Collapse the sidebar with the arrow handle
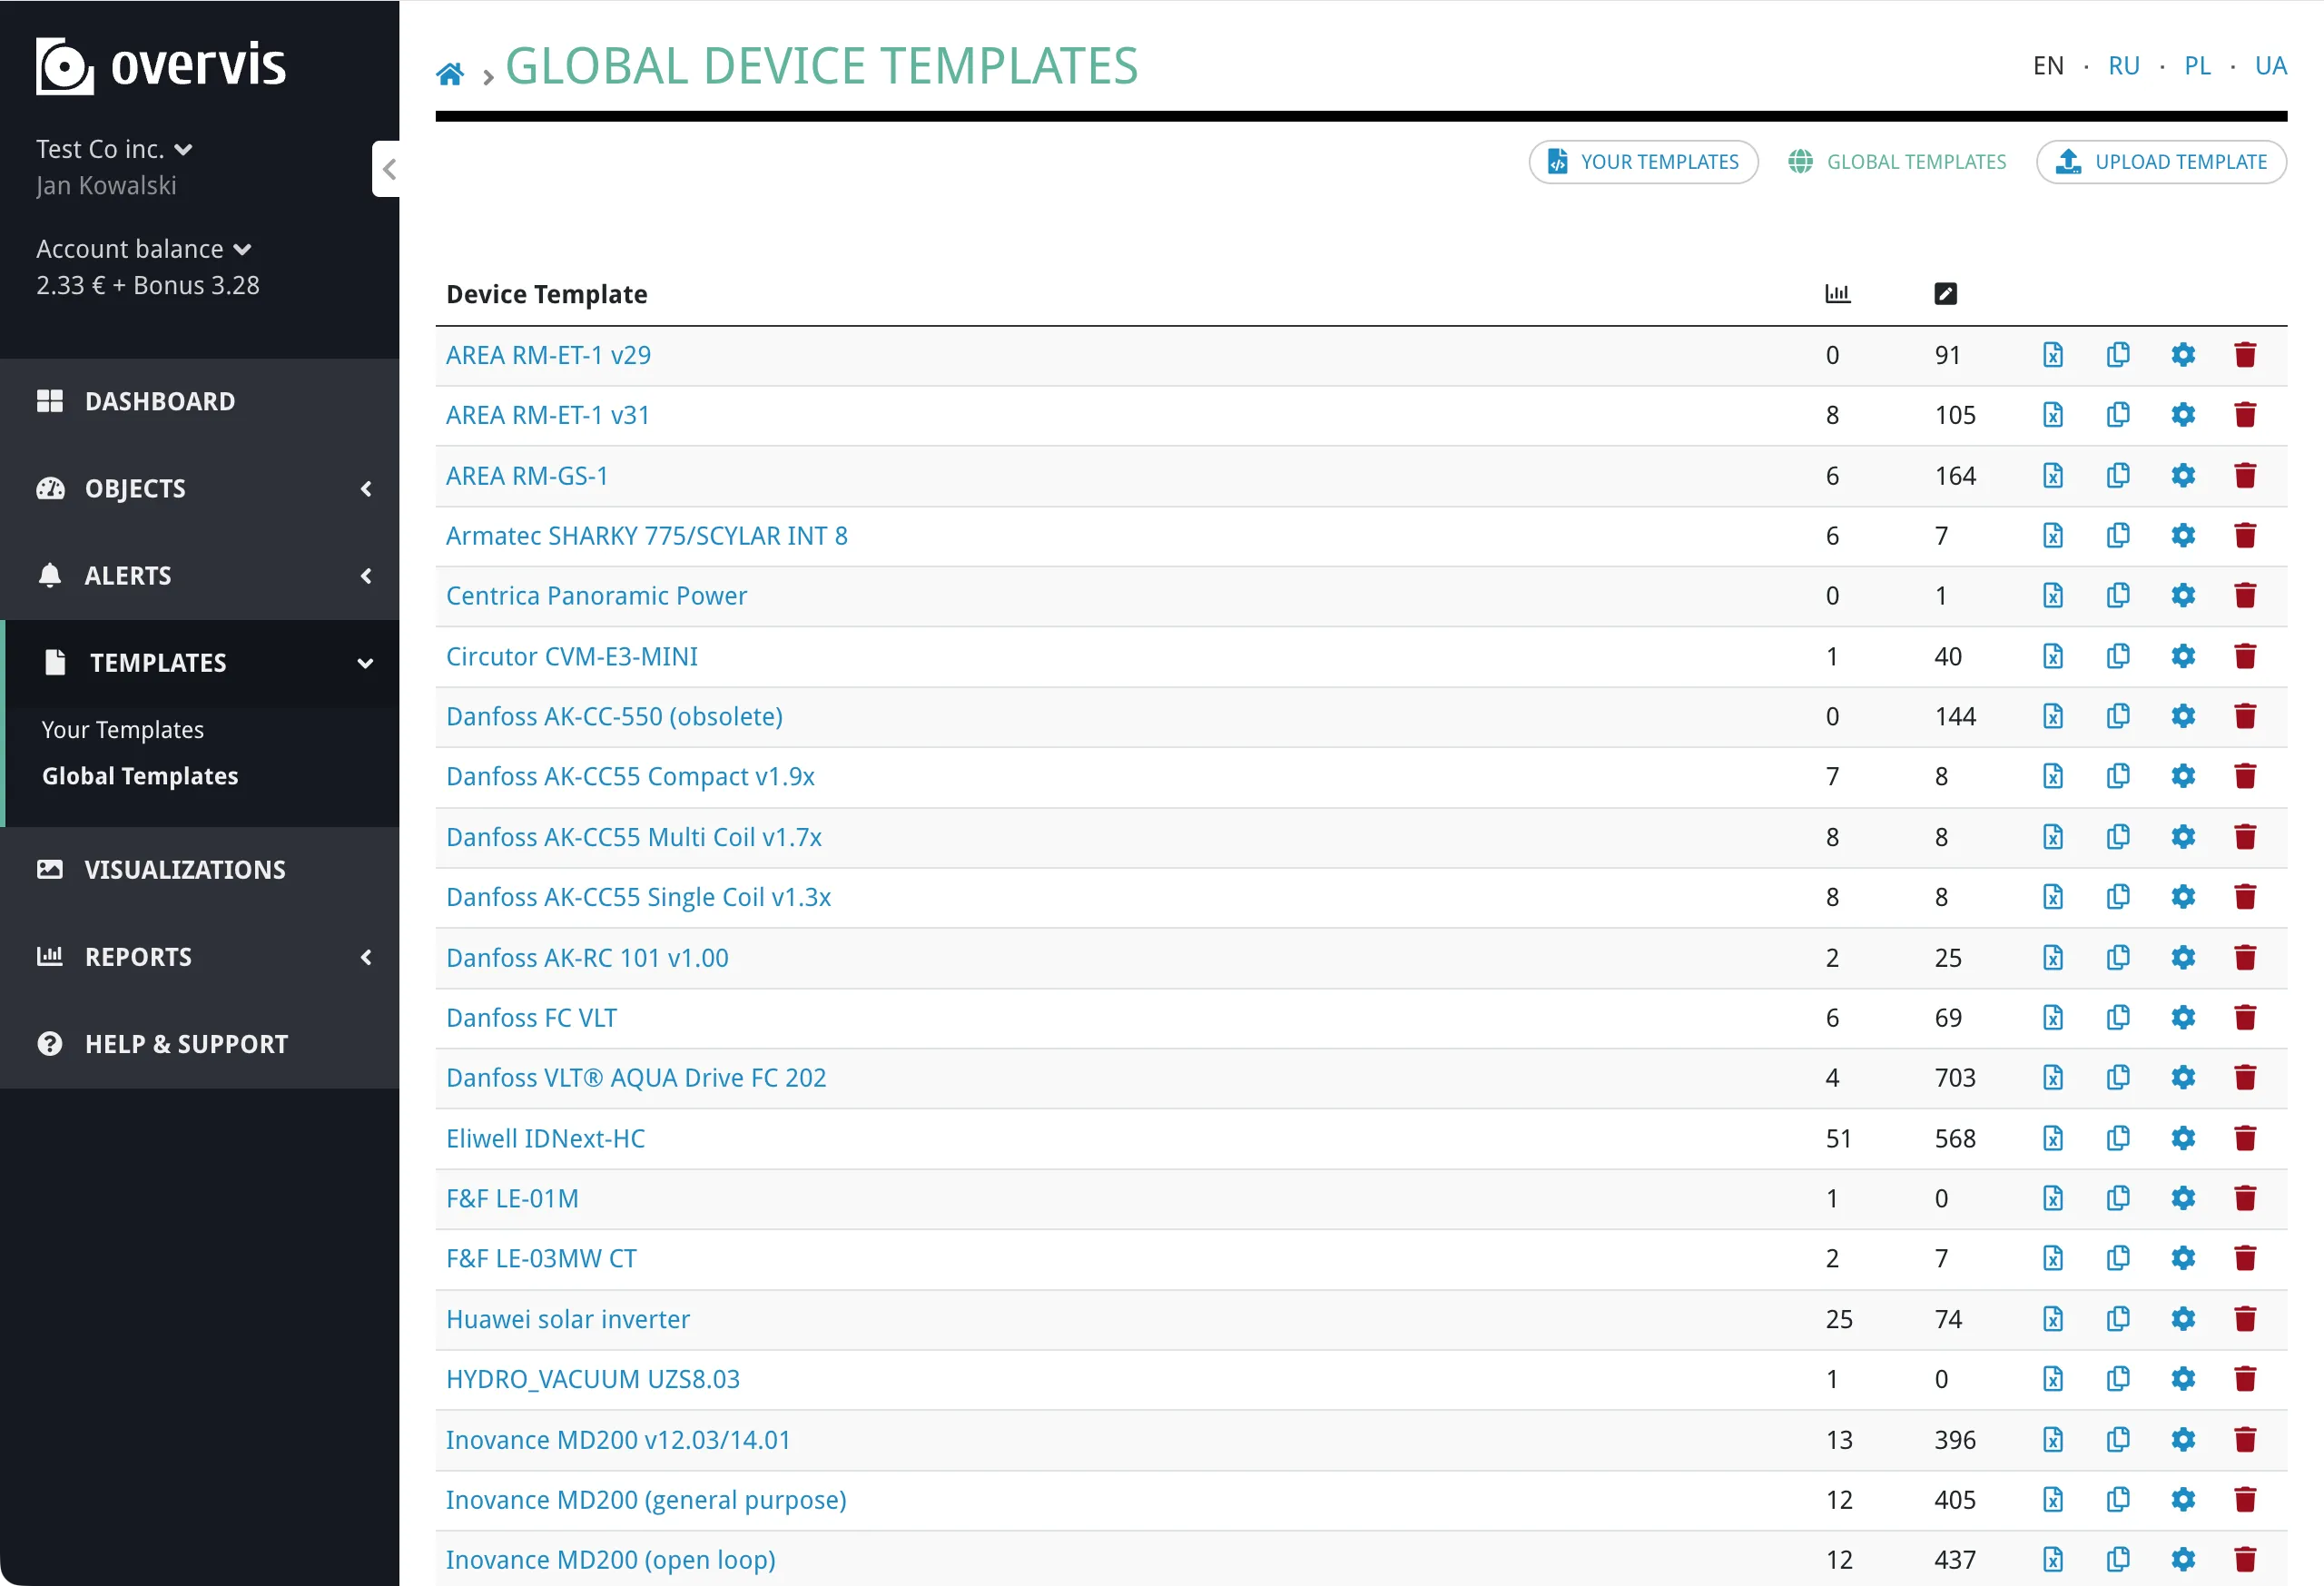 (388, 169)
